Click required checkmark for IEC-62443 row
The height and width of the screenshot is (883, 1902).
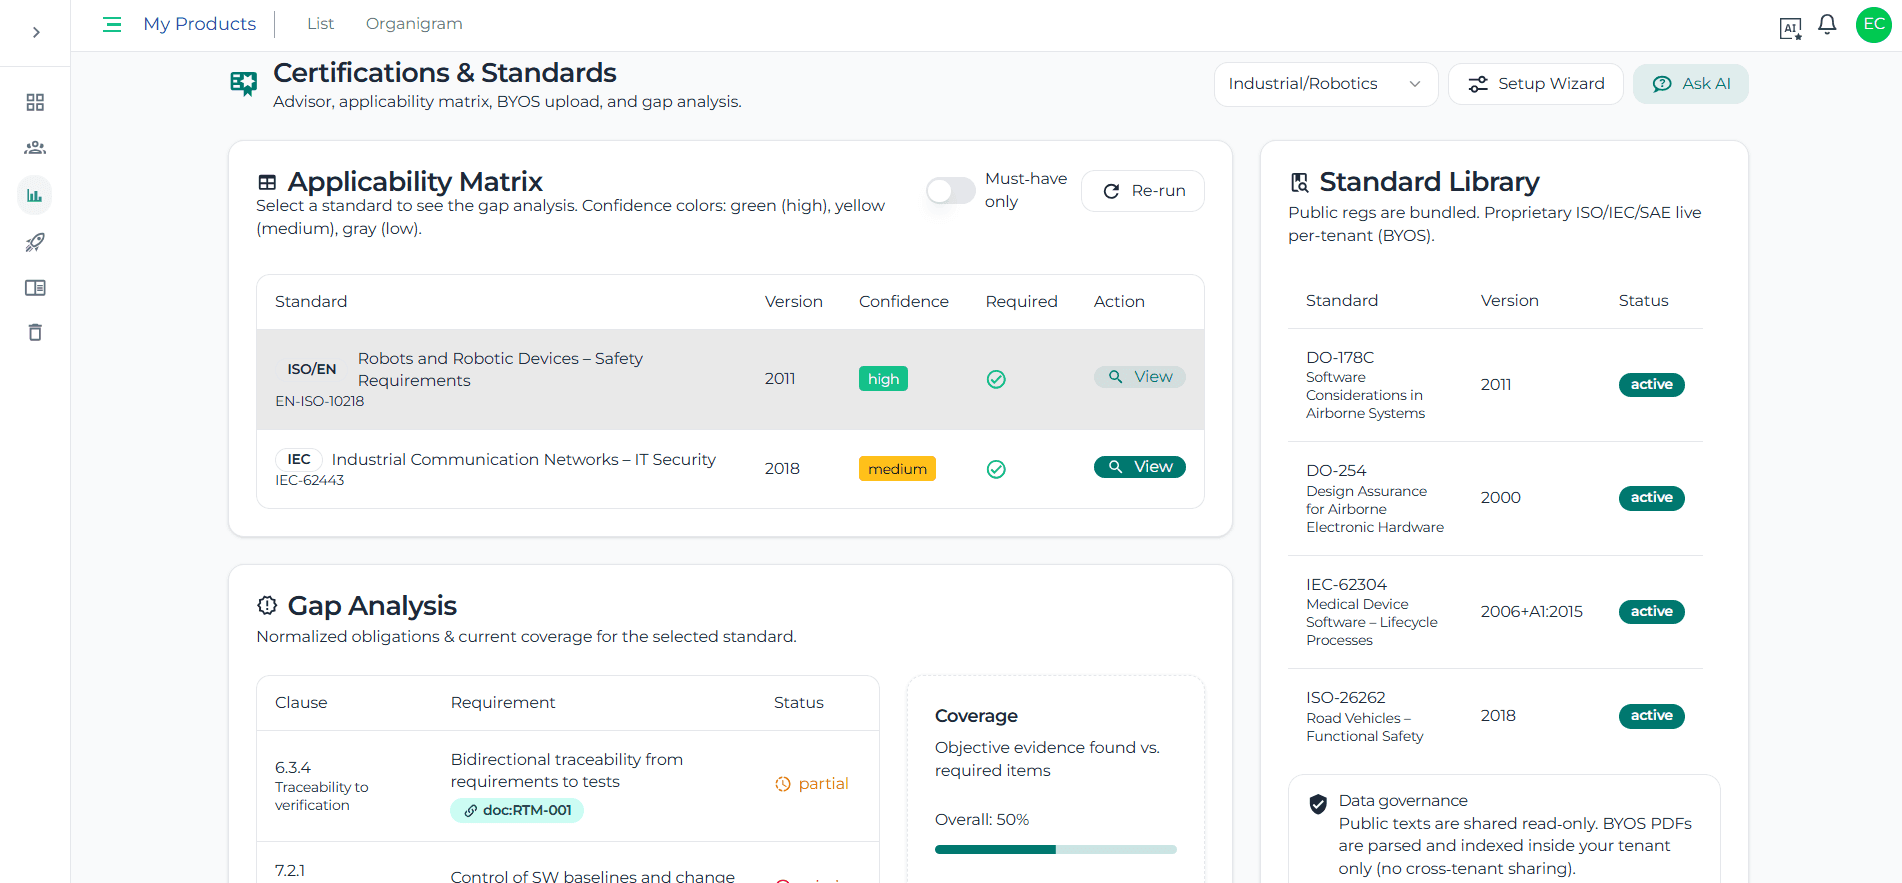(996, 469)
